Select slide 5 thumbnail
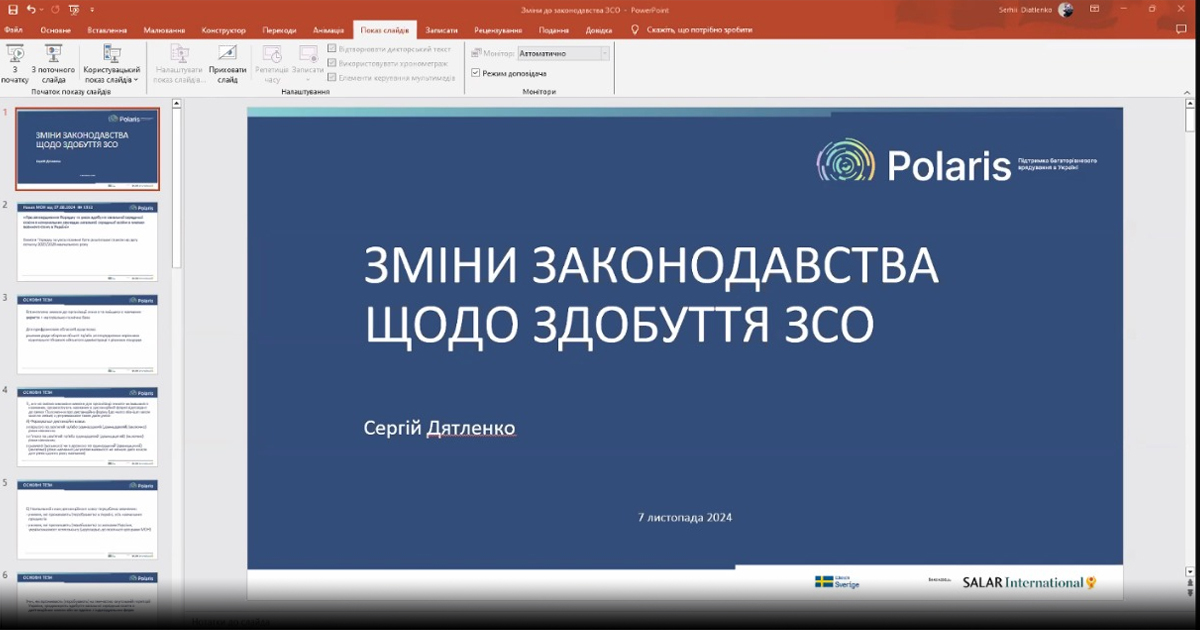The width and height of the screenshot is (1200, 630). click(87, 519)
